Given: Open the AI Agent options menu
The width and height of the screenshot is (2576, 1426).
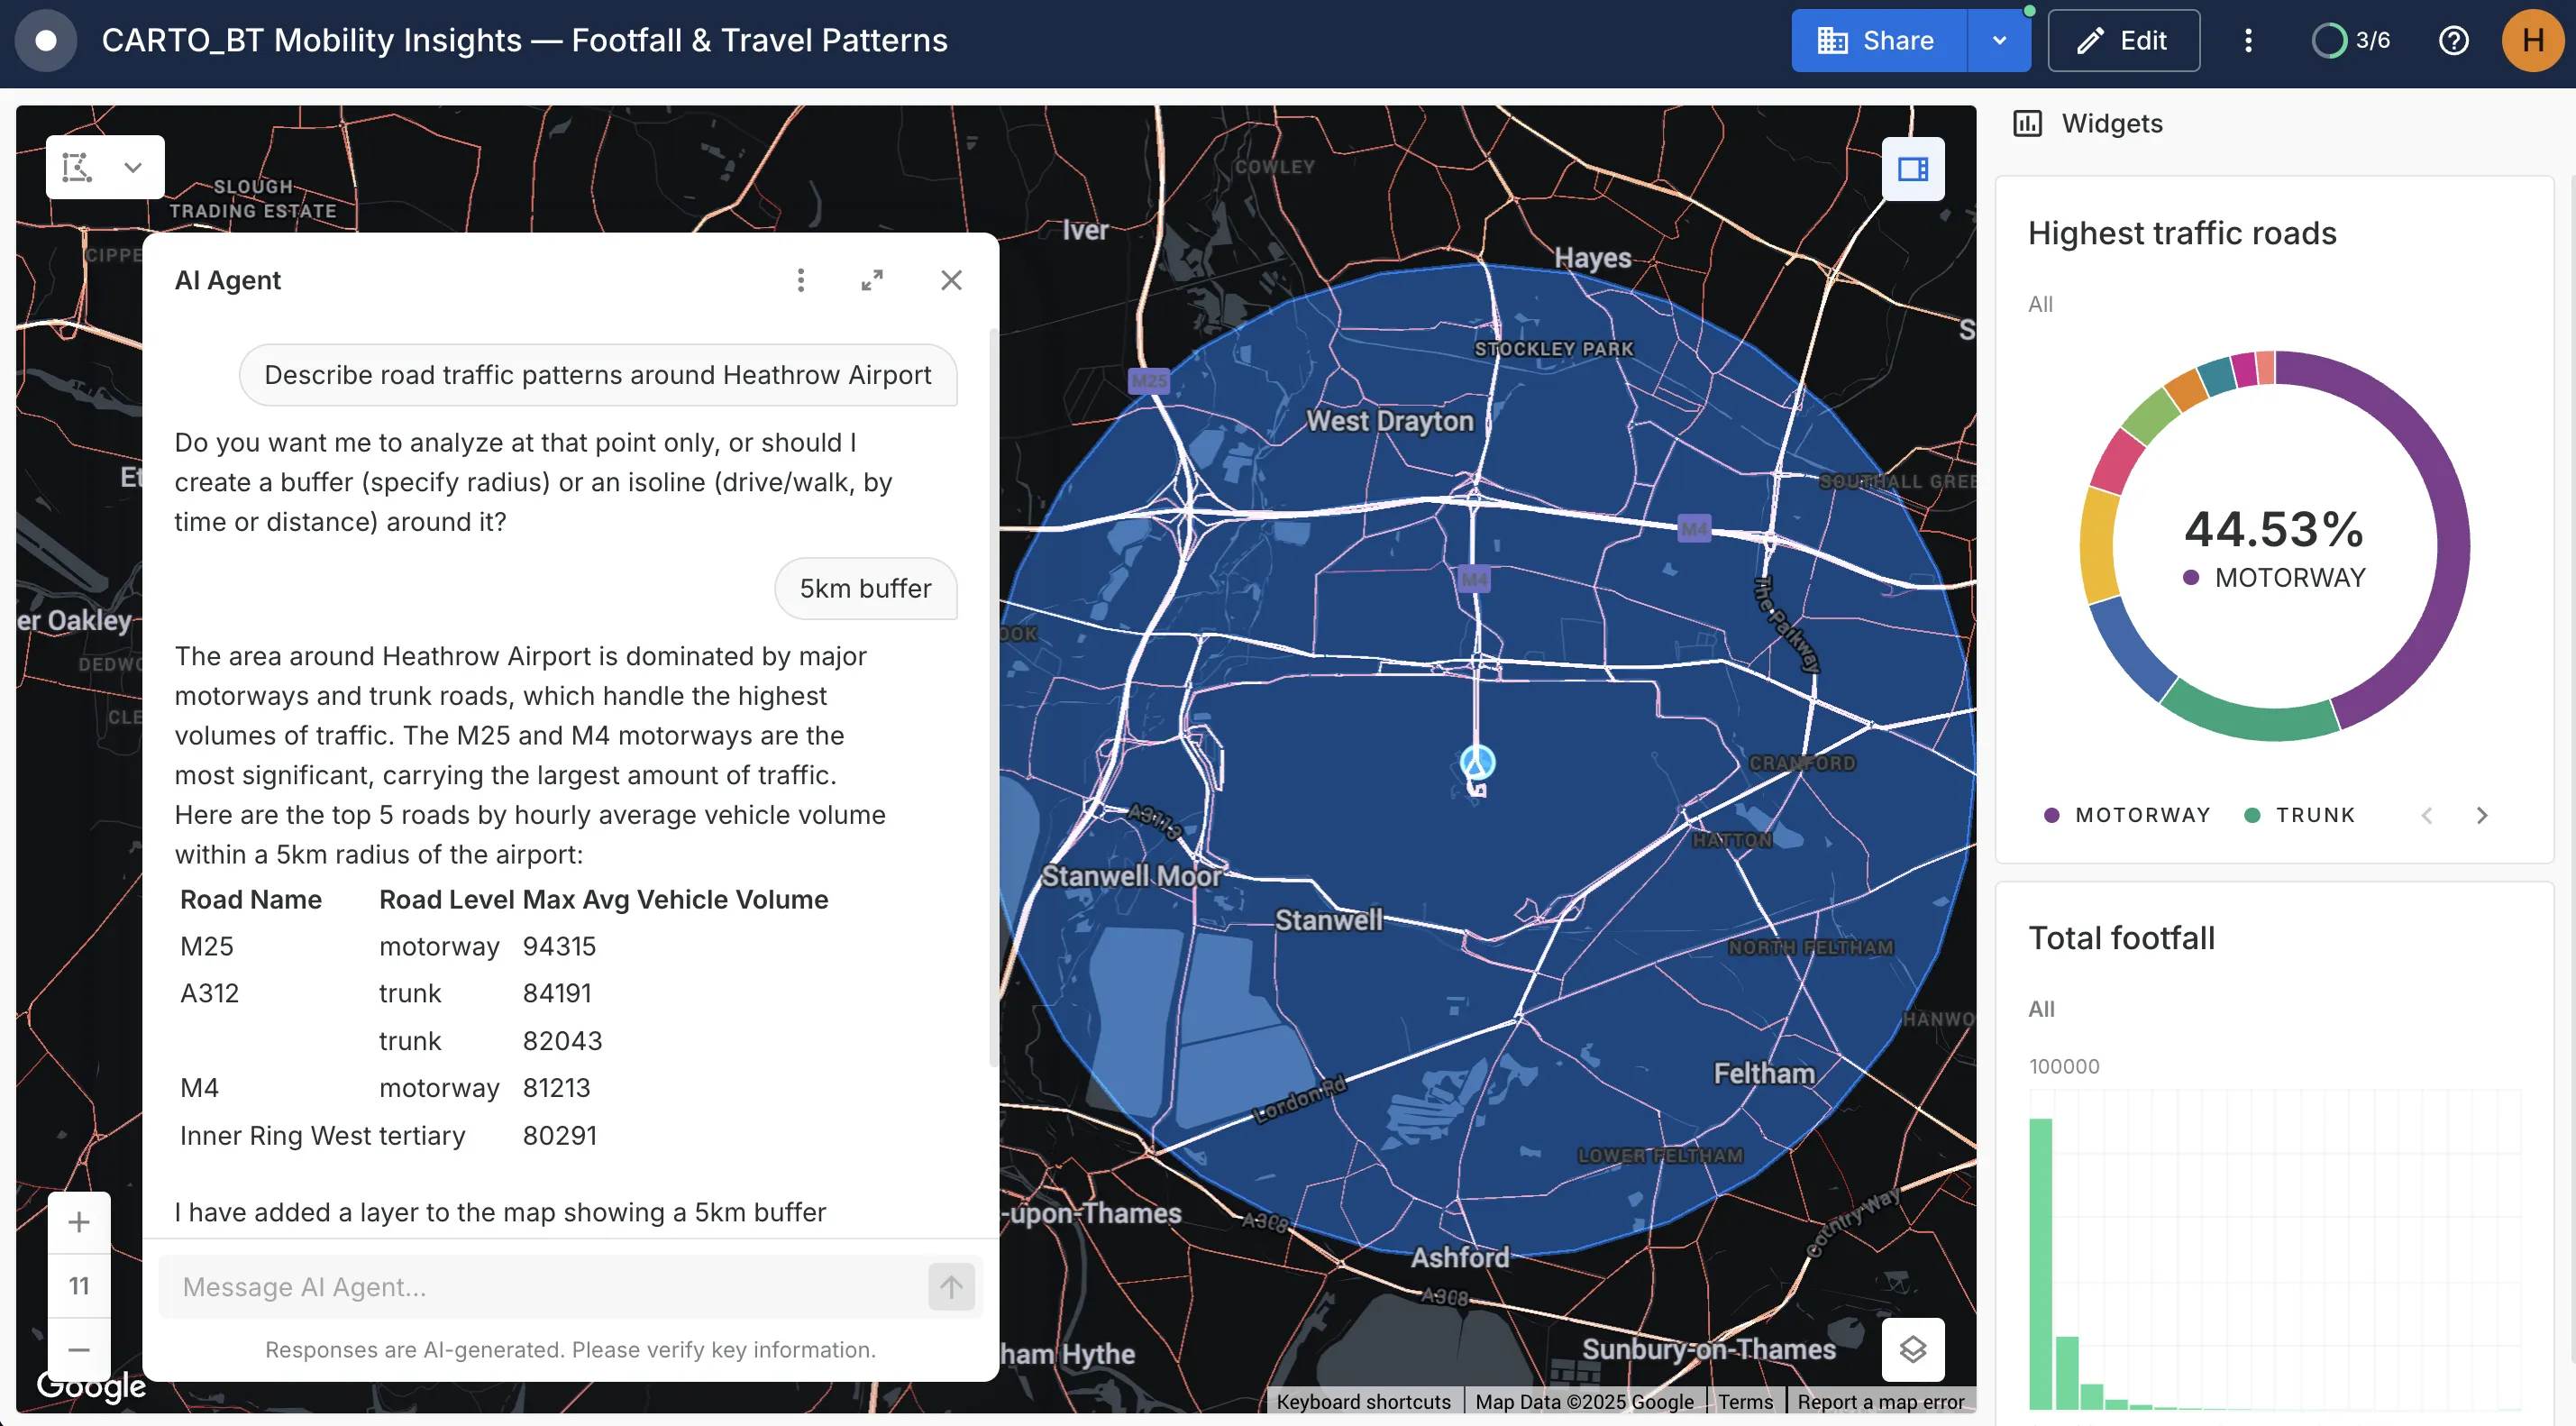Looking at the screenshot, I should 800,280.
